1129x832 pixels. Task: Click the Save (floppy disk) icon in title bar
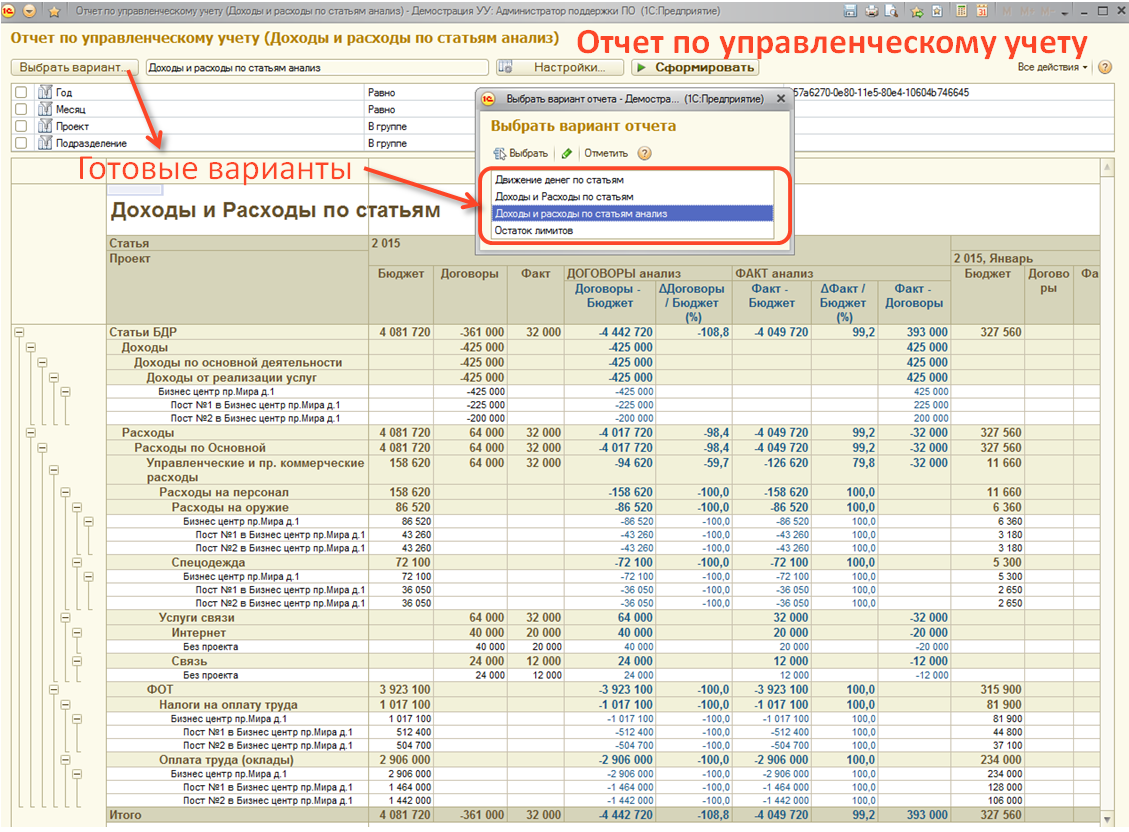tap(851, 11)
